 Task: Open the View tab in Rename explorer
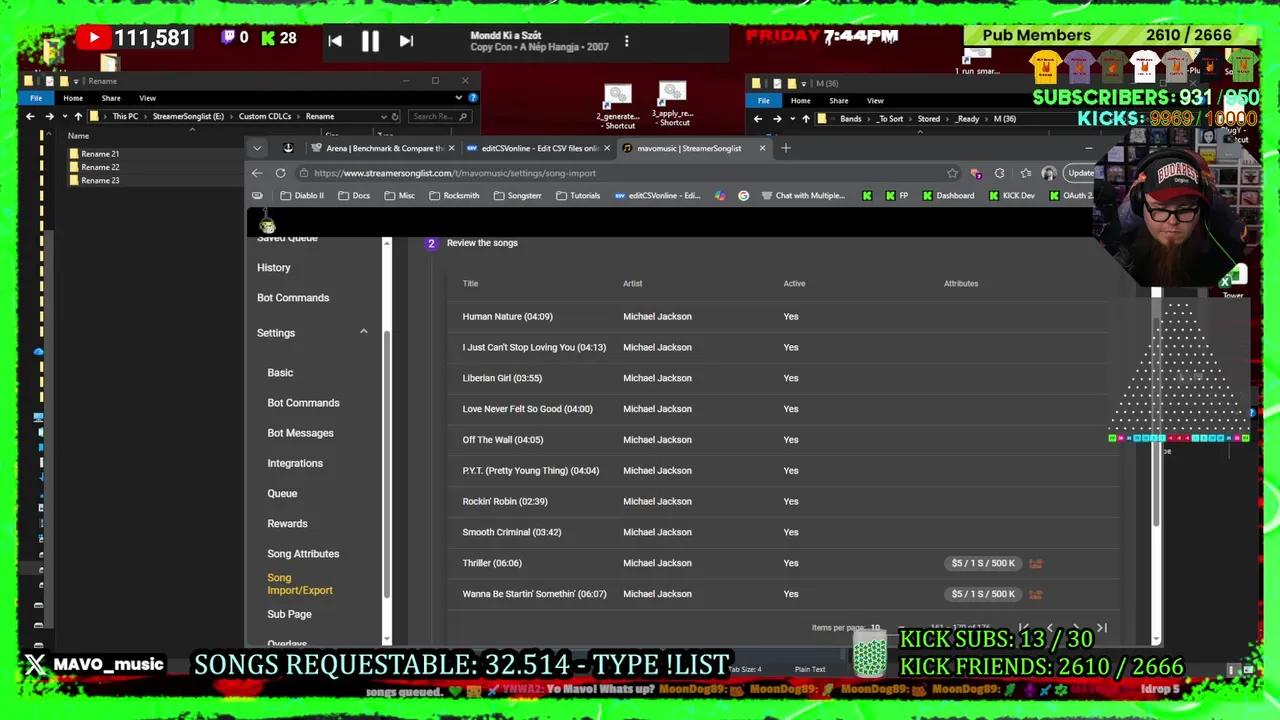[x=147, y=98]
